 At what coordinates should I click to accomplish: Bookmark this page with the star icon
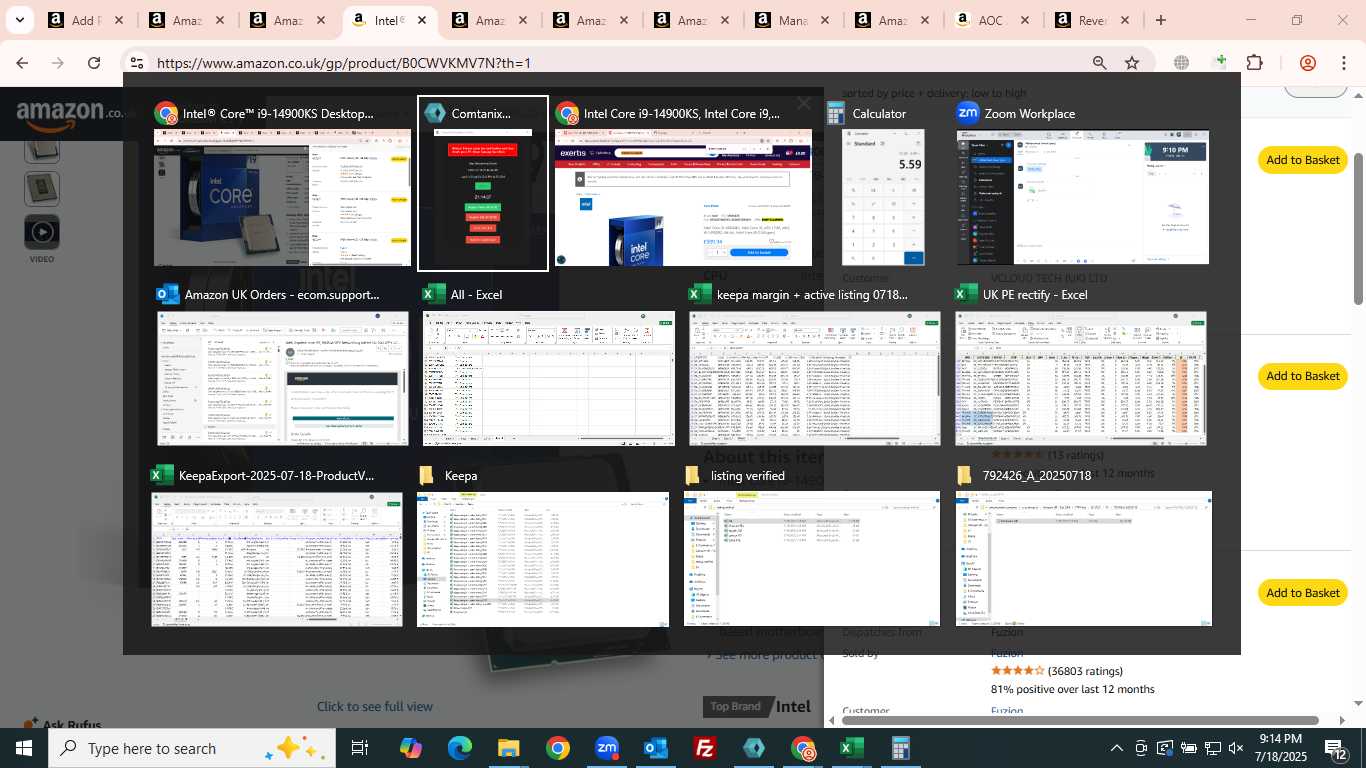click(1132, 63)
